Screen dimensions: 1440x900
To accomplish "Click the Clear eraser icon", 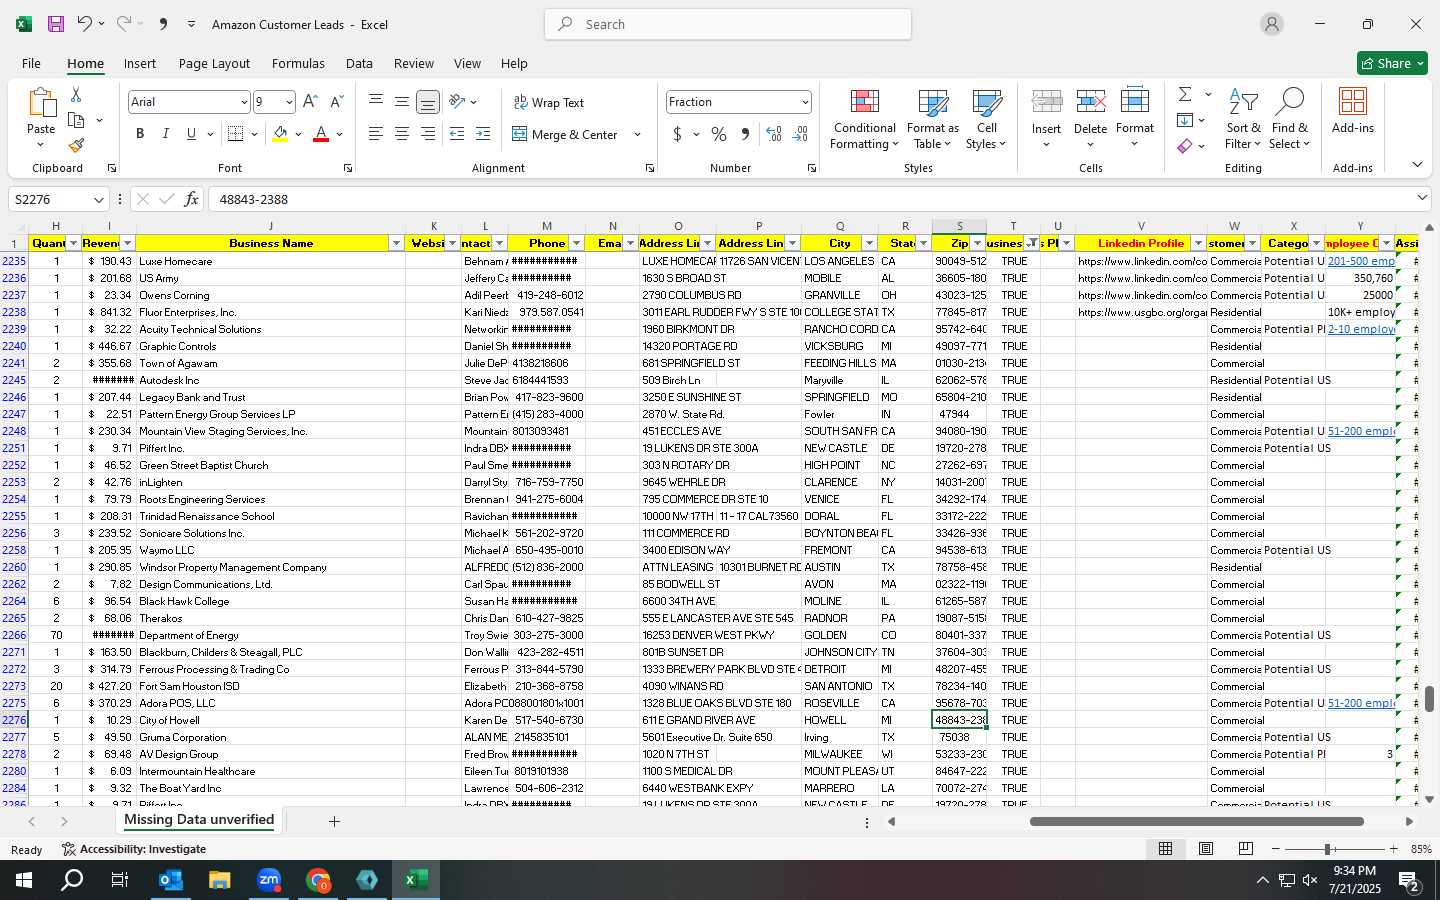I will [1185, 146].
